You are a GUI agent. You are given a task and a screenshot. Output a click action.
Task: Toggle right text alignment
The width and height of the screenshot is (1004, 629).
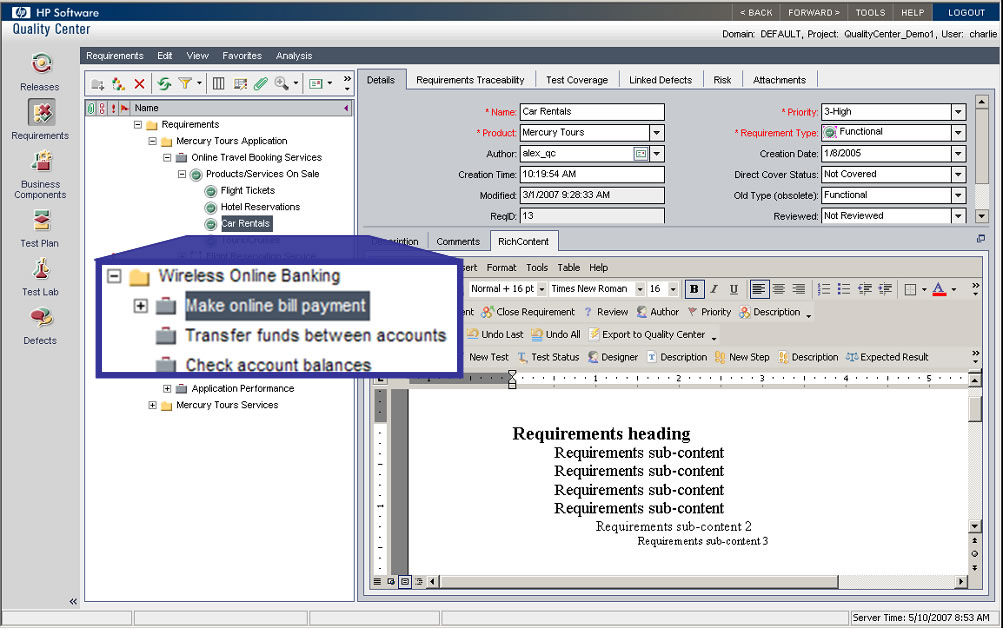tap(798, 290)
